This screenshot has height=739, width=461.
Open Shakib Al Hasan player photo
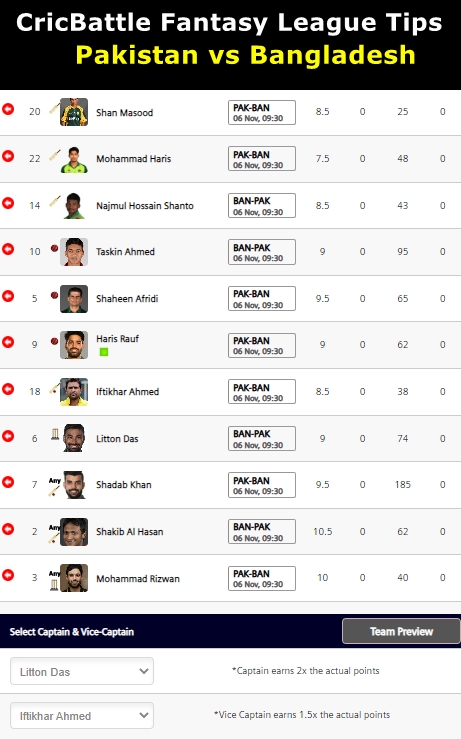[x=74, y=532]
